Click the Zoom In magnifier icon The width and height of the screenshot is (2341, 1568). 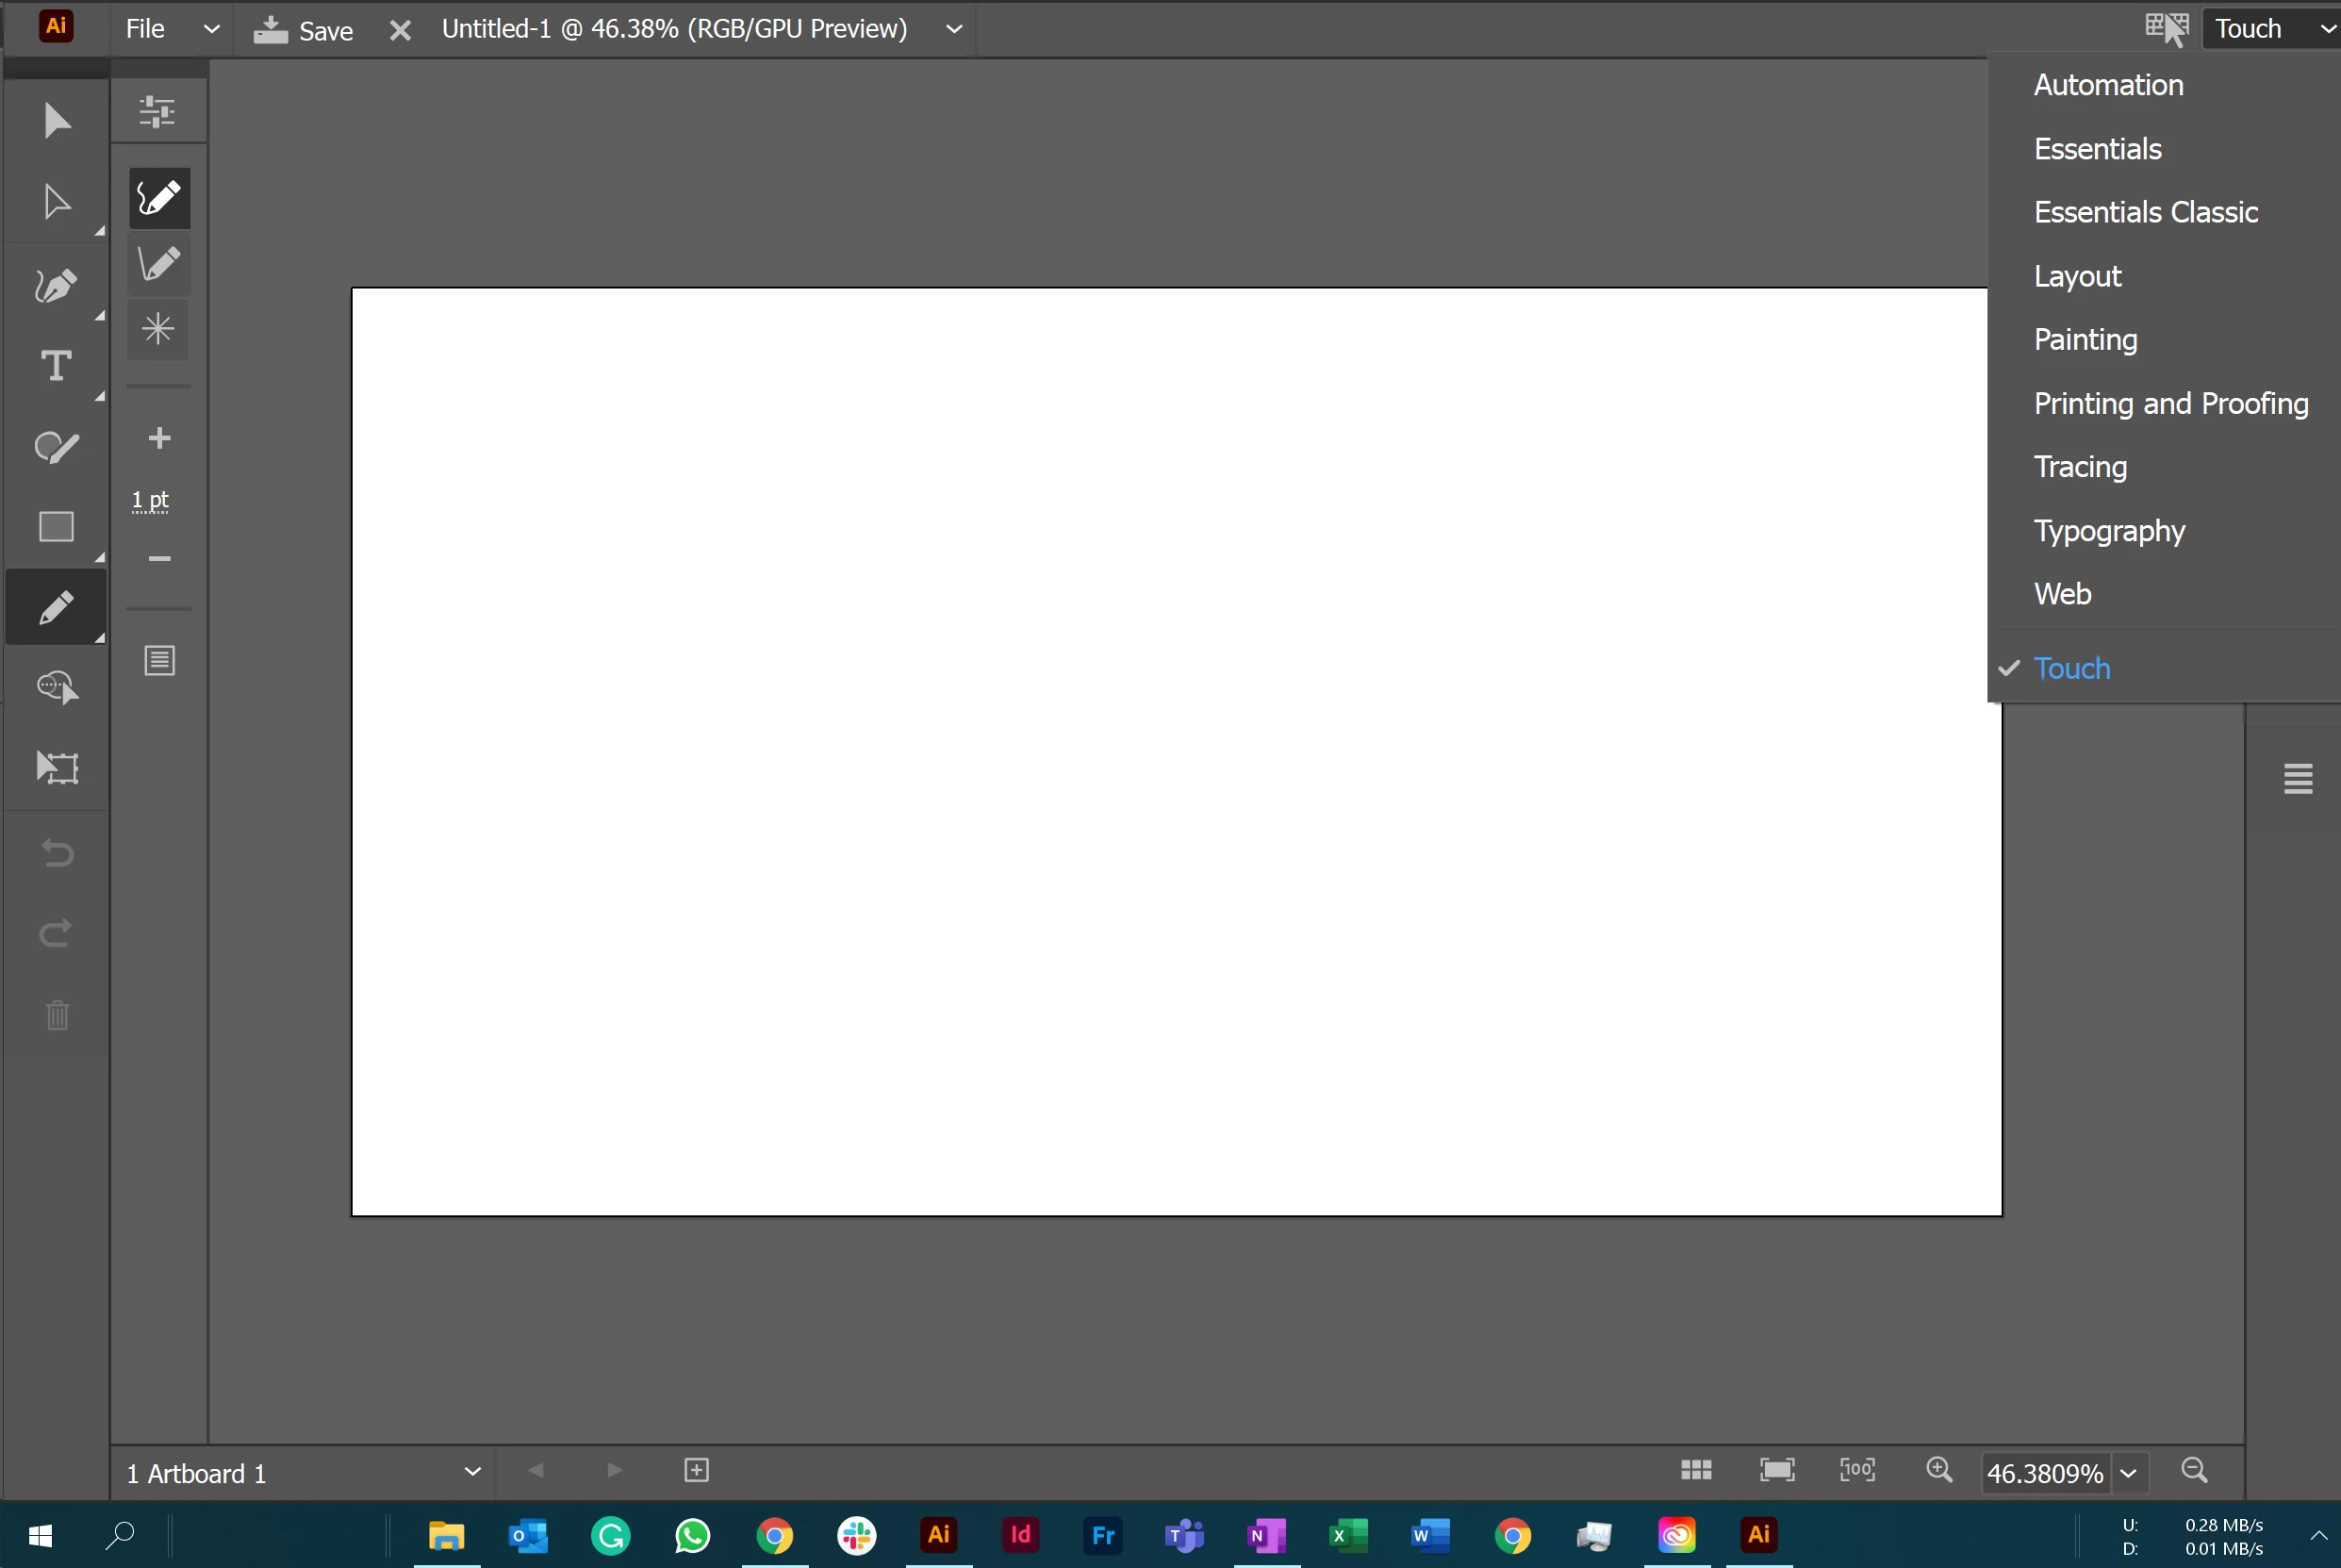click(1939, 1470)
